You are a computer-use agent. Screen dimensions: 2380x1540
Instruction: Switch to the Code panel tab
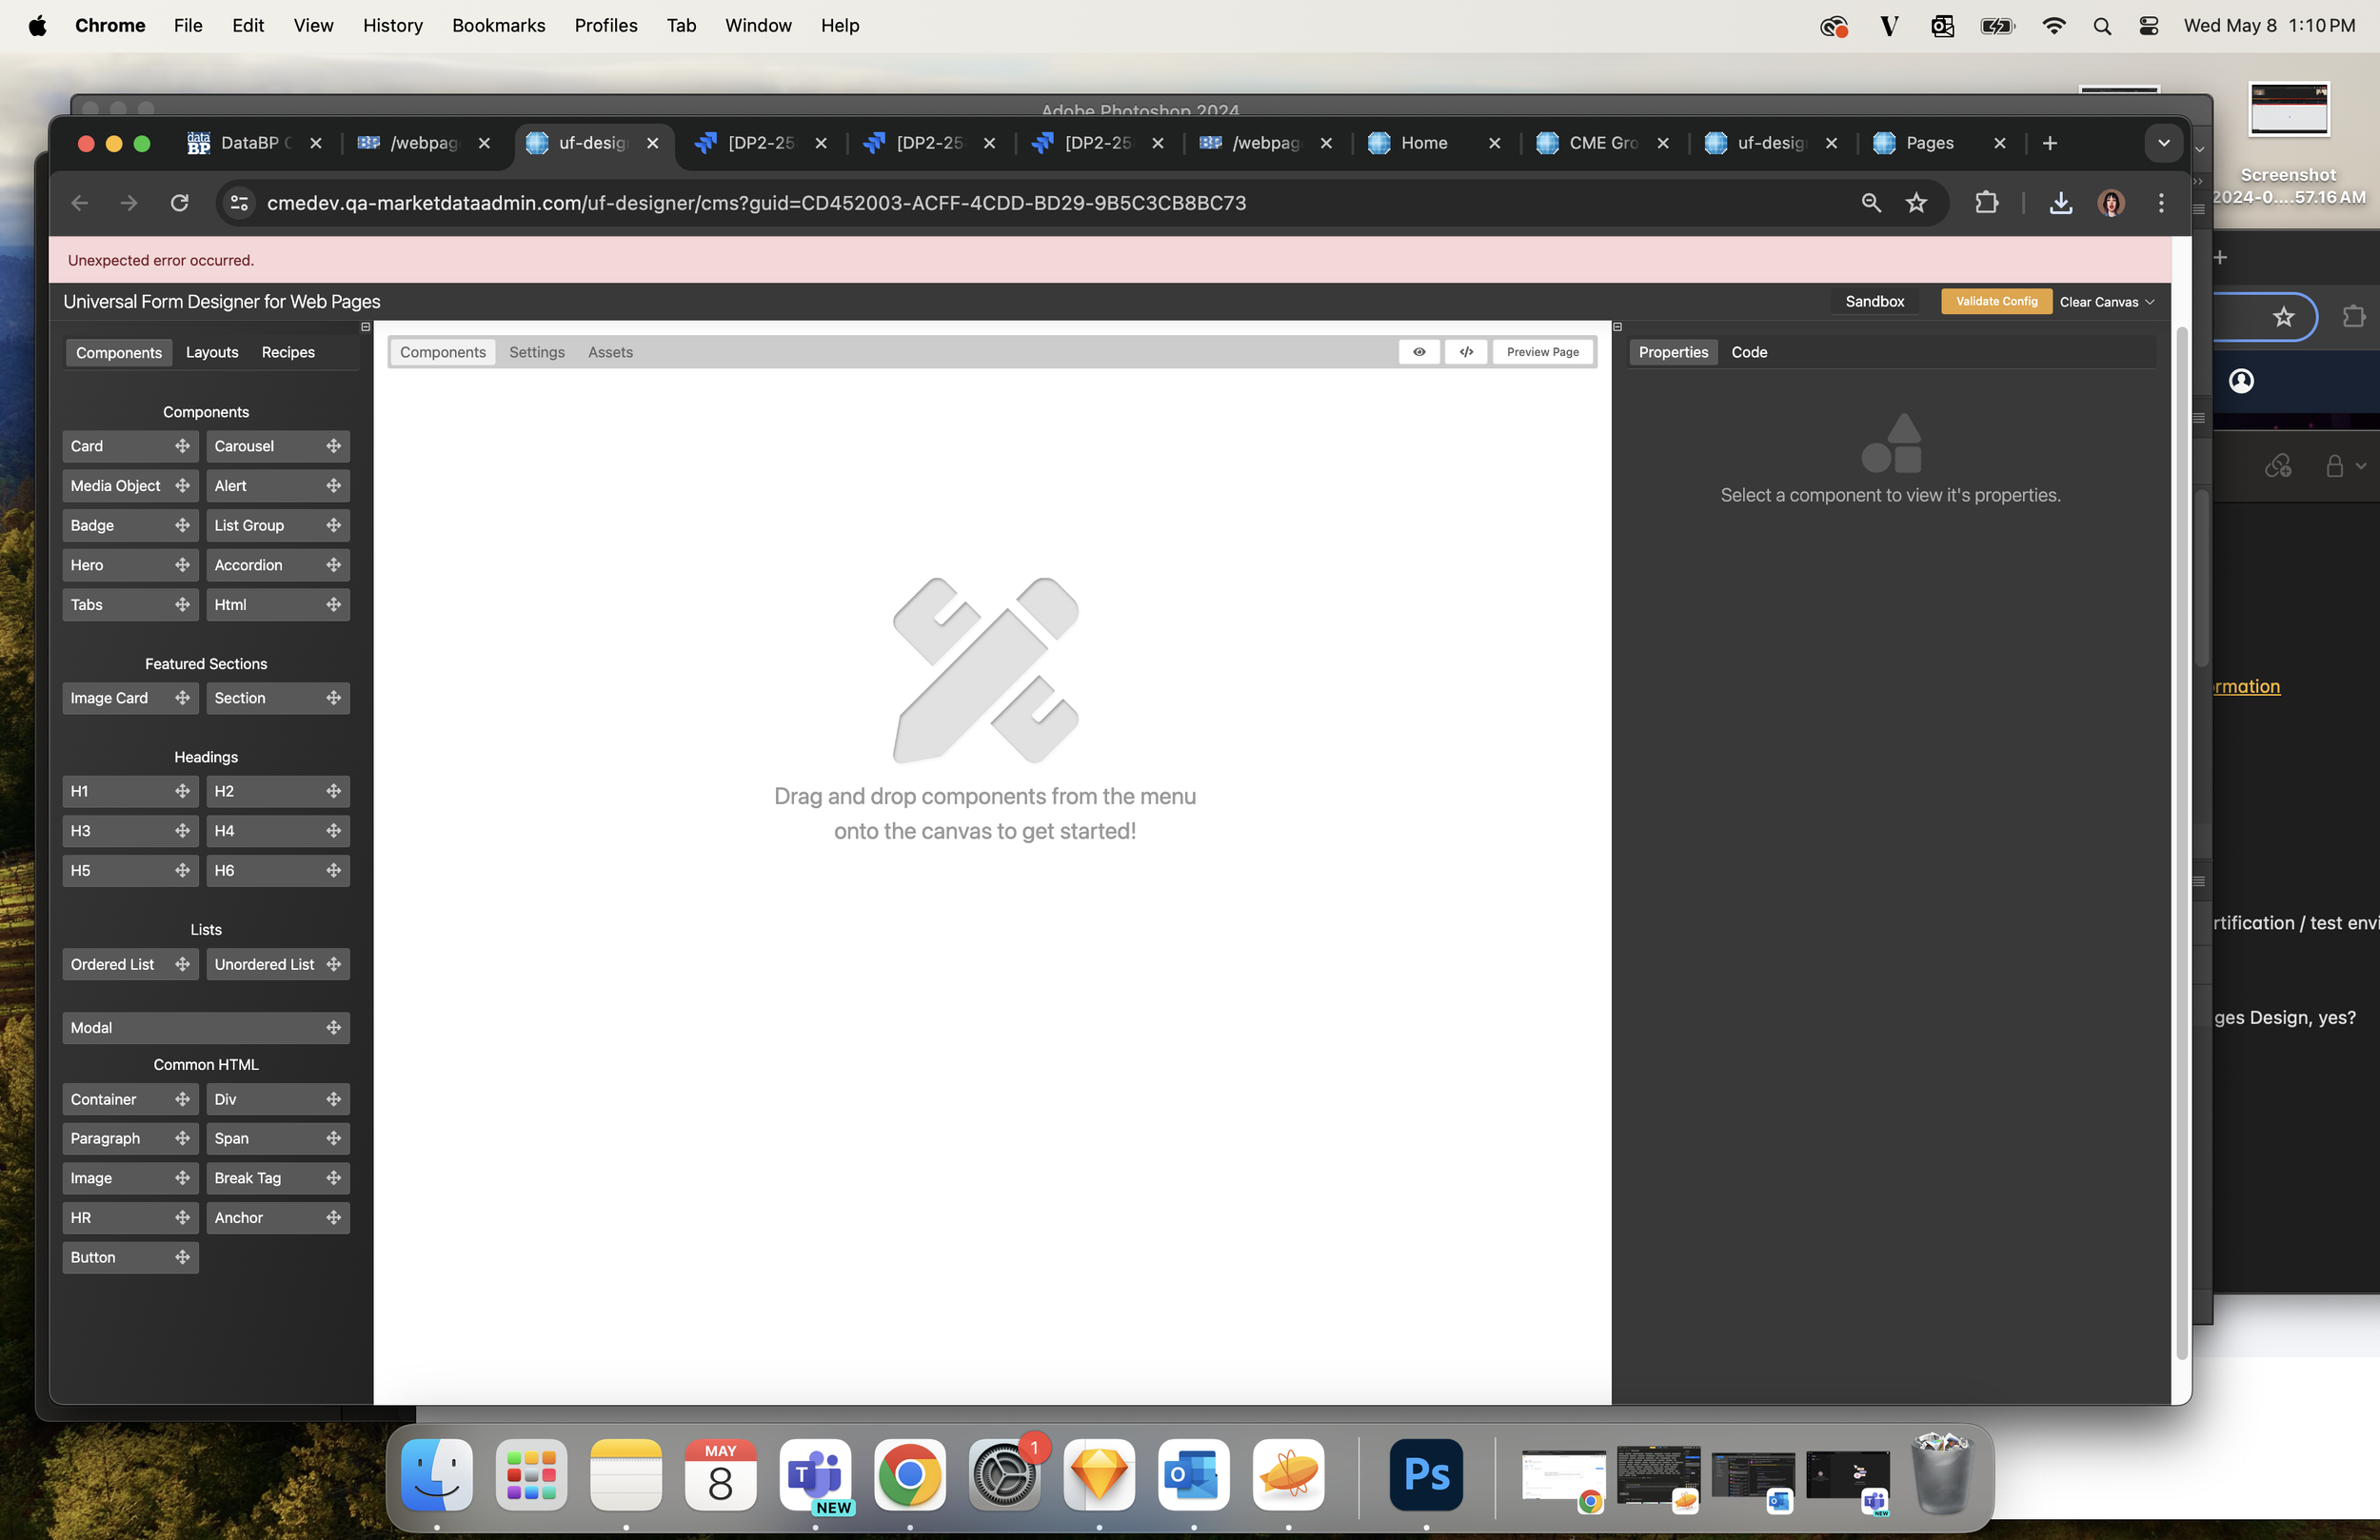[x=1749, y=352]
